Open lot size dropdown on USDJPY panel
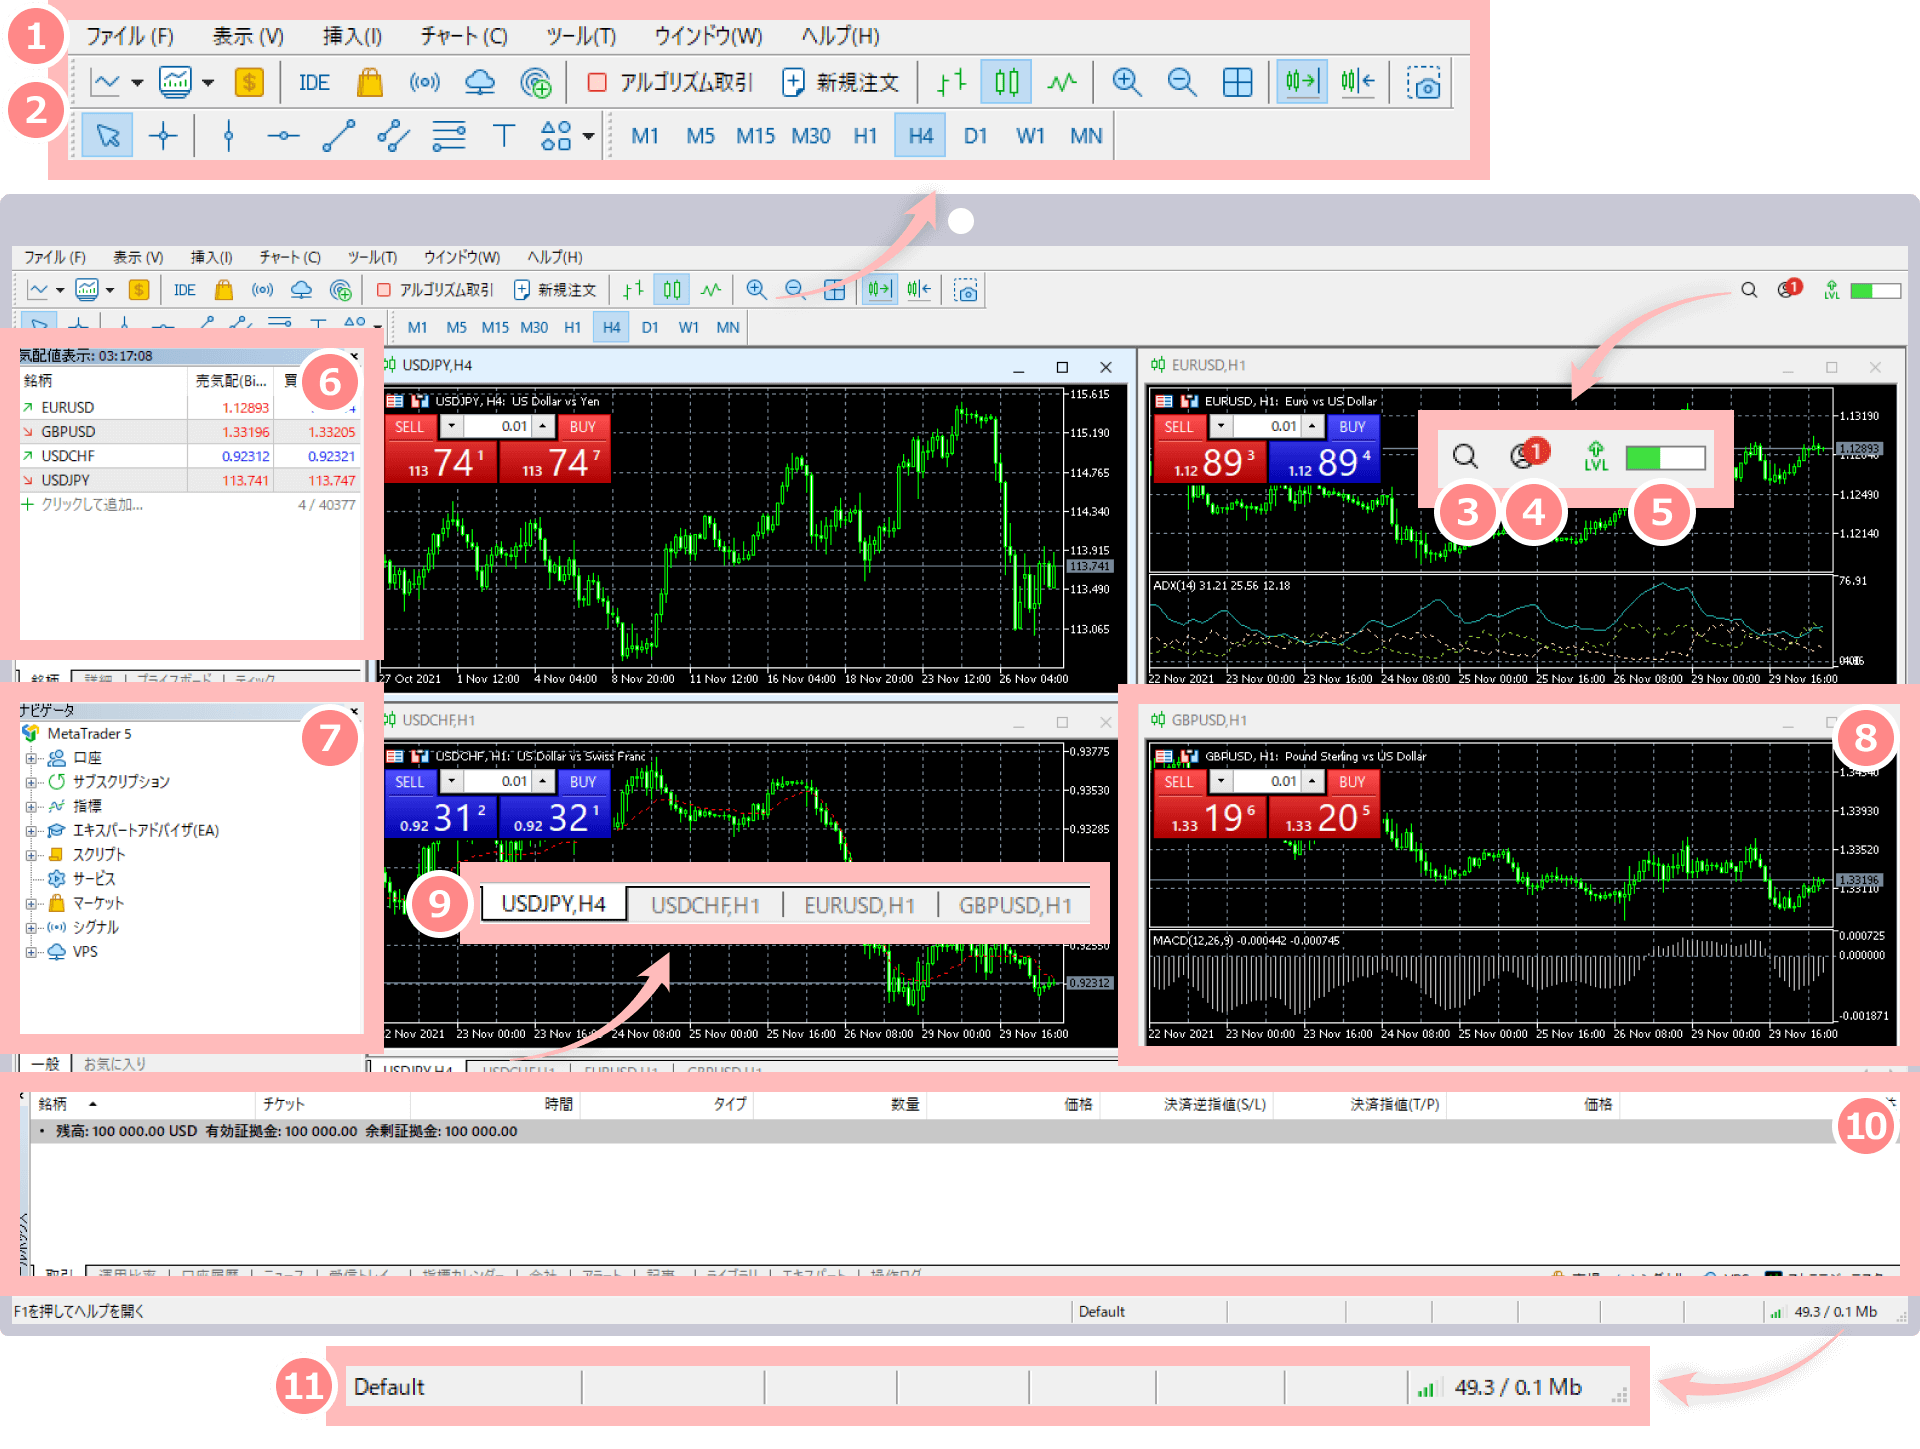The image size is (1920, 1449). point(452,427)
